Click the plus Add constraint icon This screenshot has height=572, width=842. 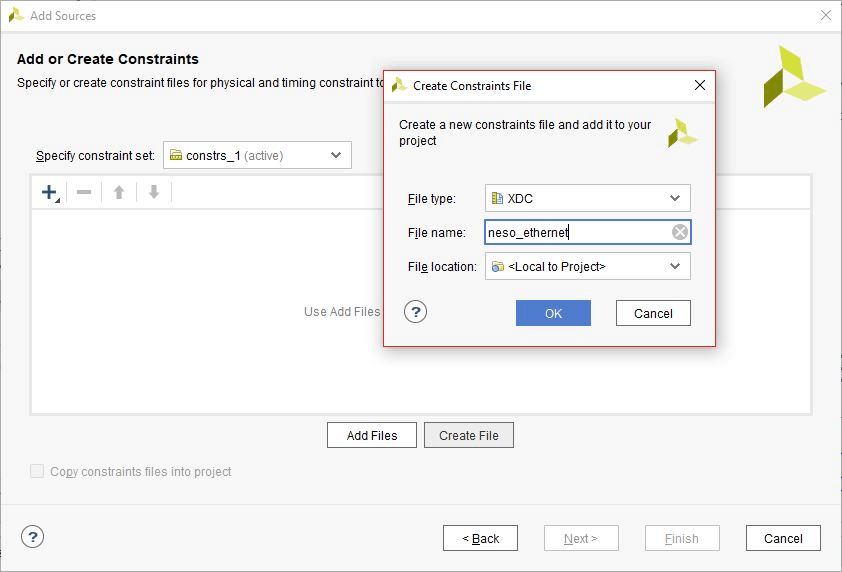tap(49, 192)
